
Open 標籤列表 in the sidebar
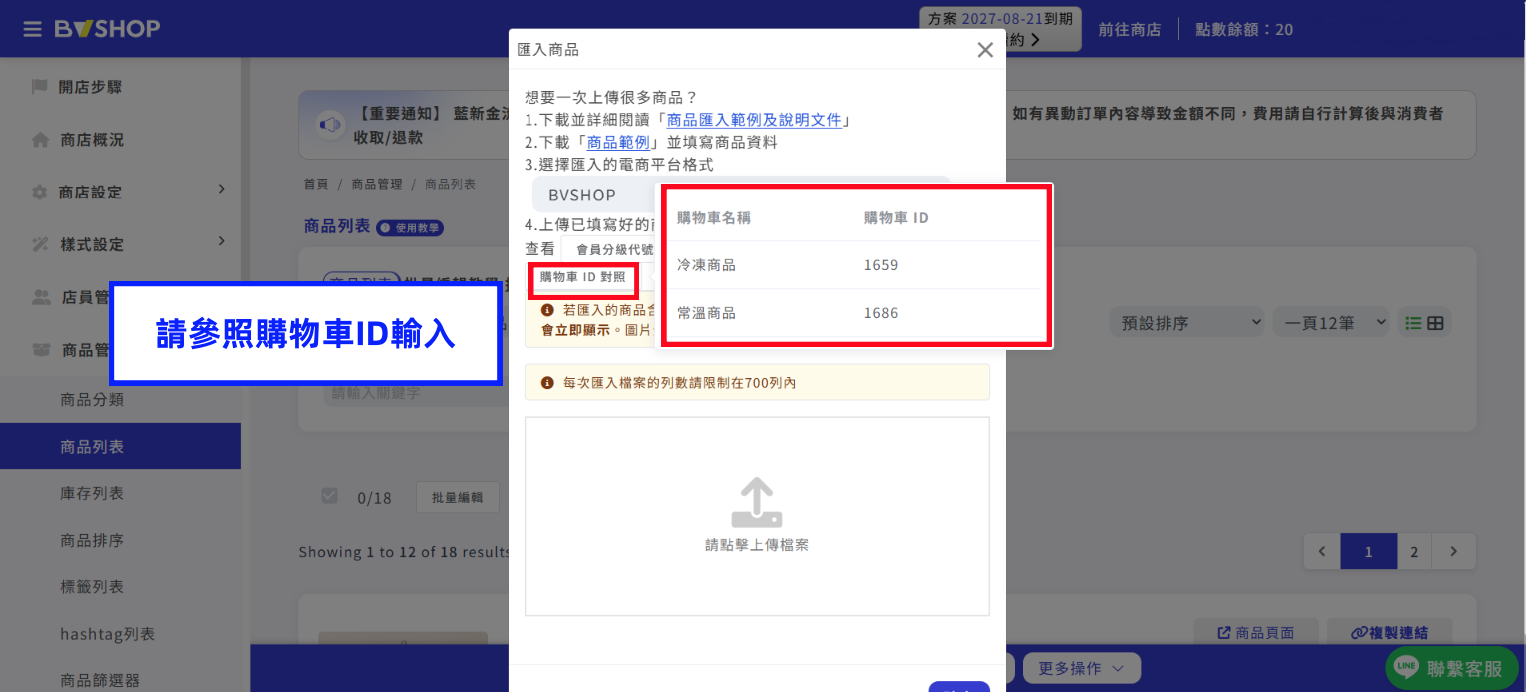click(92, 587)
